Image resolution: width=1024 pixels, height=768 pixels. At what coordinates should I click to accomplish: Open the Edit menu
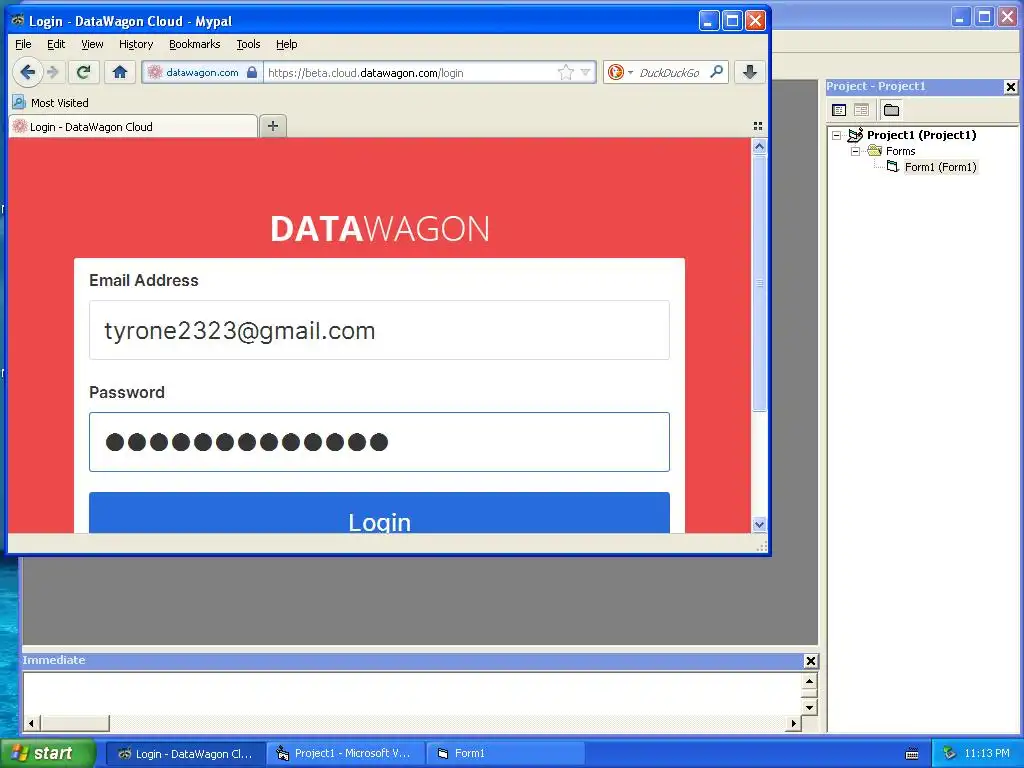pyautogui.click(x=56, y=44)
